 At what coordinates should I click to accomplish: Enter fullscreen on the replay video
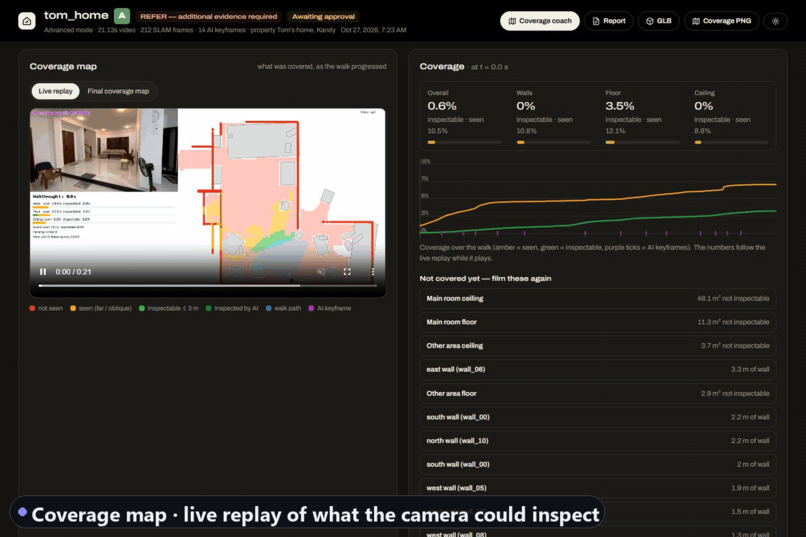[x=347, y=272]
